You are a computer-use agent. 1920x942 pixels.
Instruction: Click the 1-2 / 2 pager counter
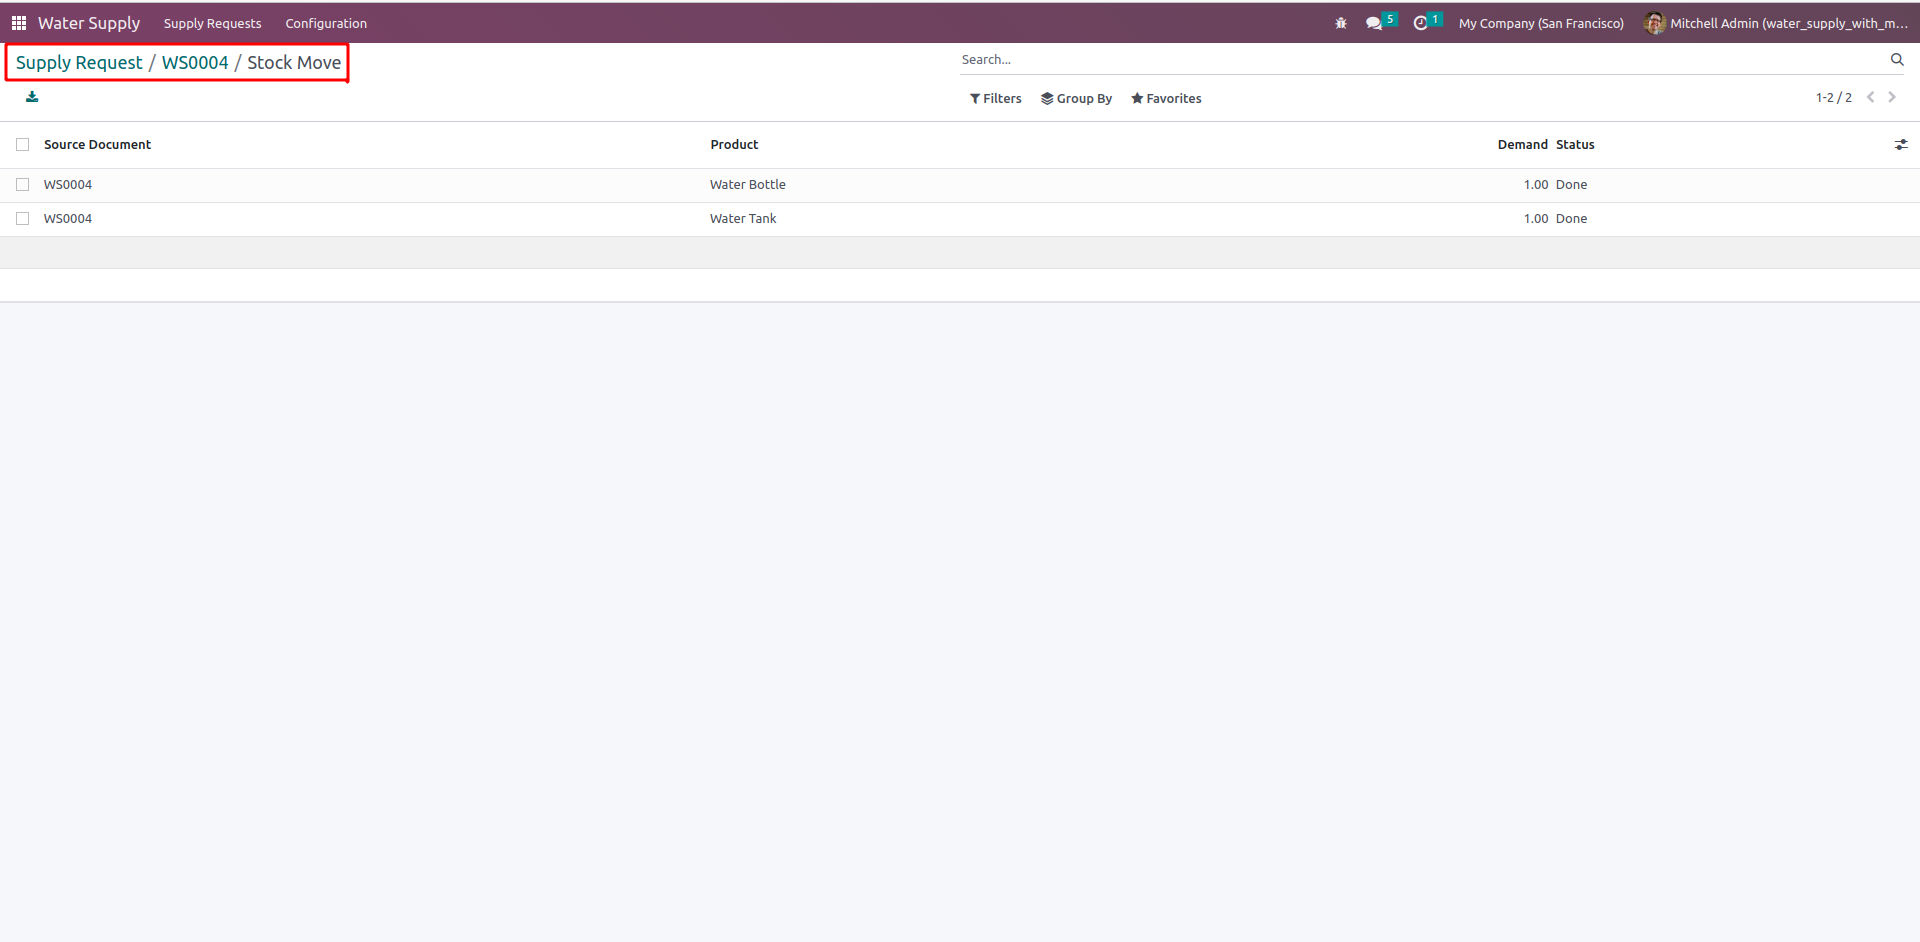[x=1834, y=98]
